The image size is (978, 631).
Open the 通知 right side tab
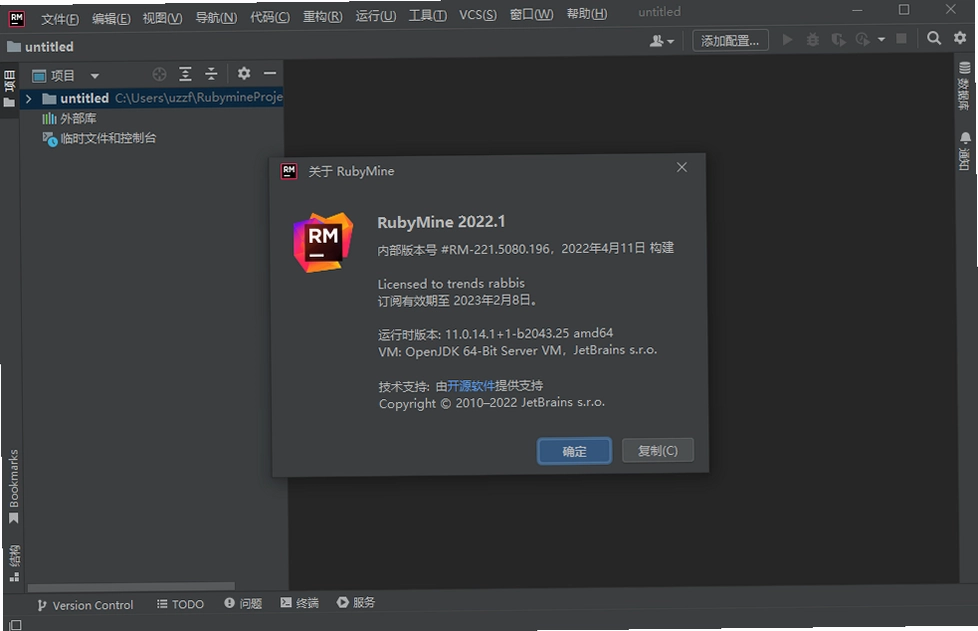965,151
